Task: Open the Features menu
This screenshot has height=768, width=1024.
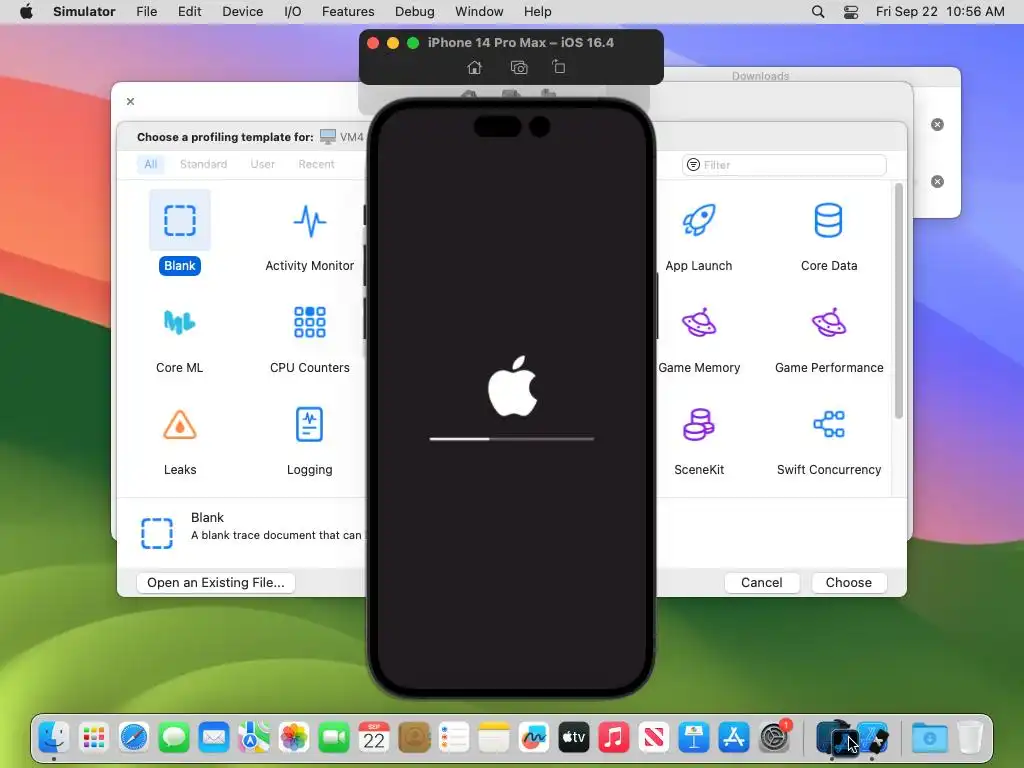Action: tap(348, 12)
